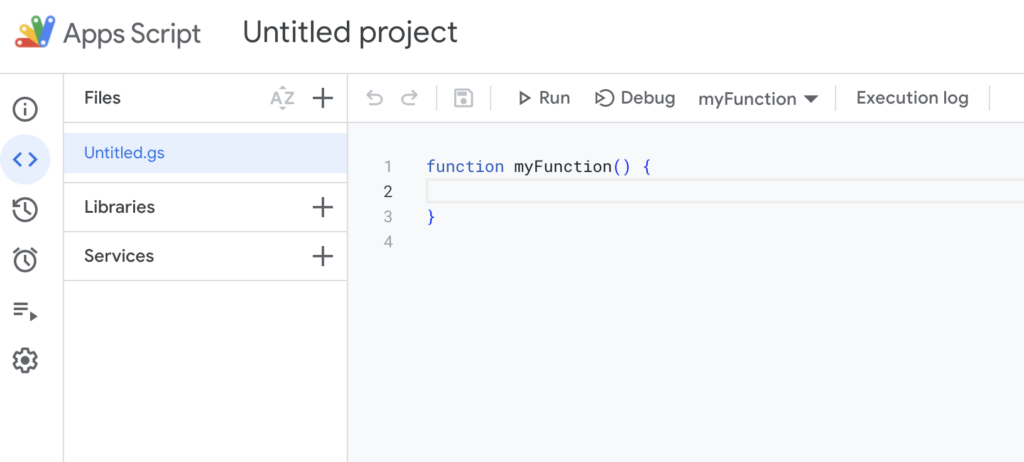Click 'myFunction' name in code line 1
This screenshot has height=462, width=1024.
coord(562,167)
